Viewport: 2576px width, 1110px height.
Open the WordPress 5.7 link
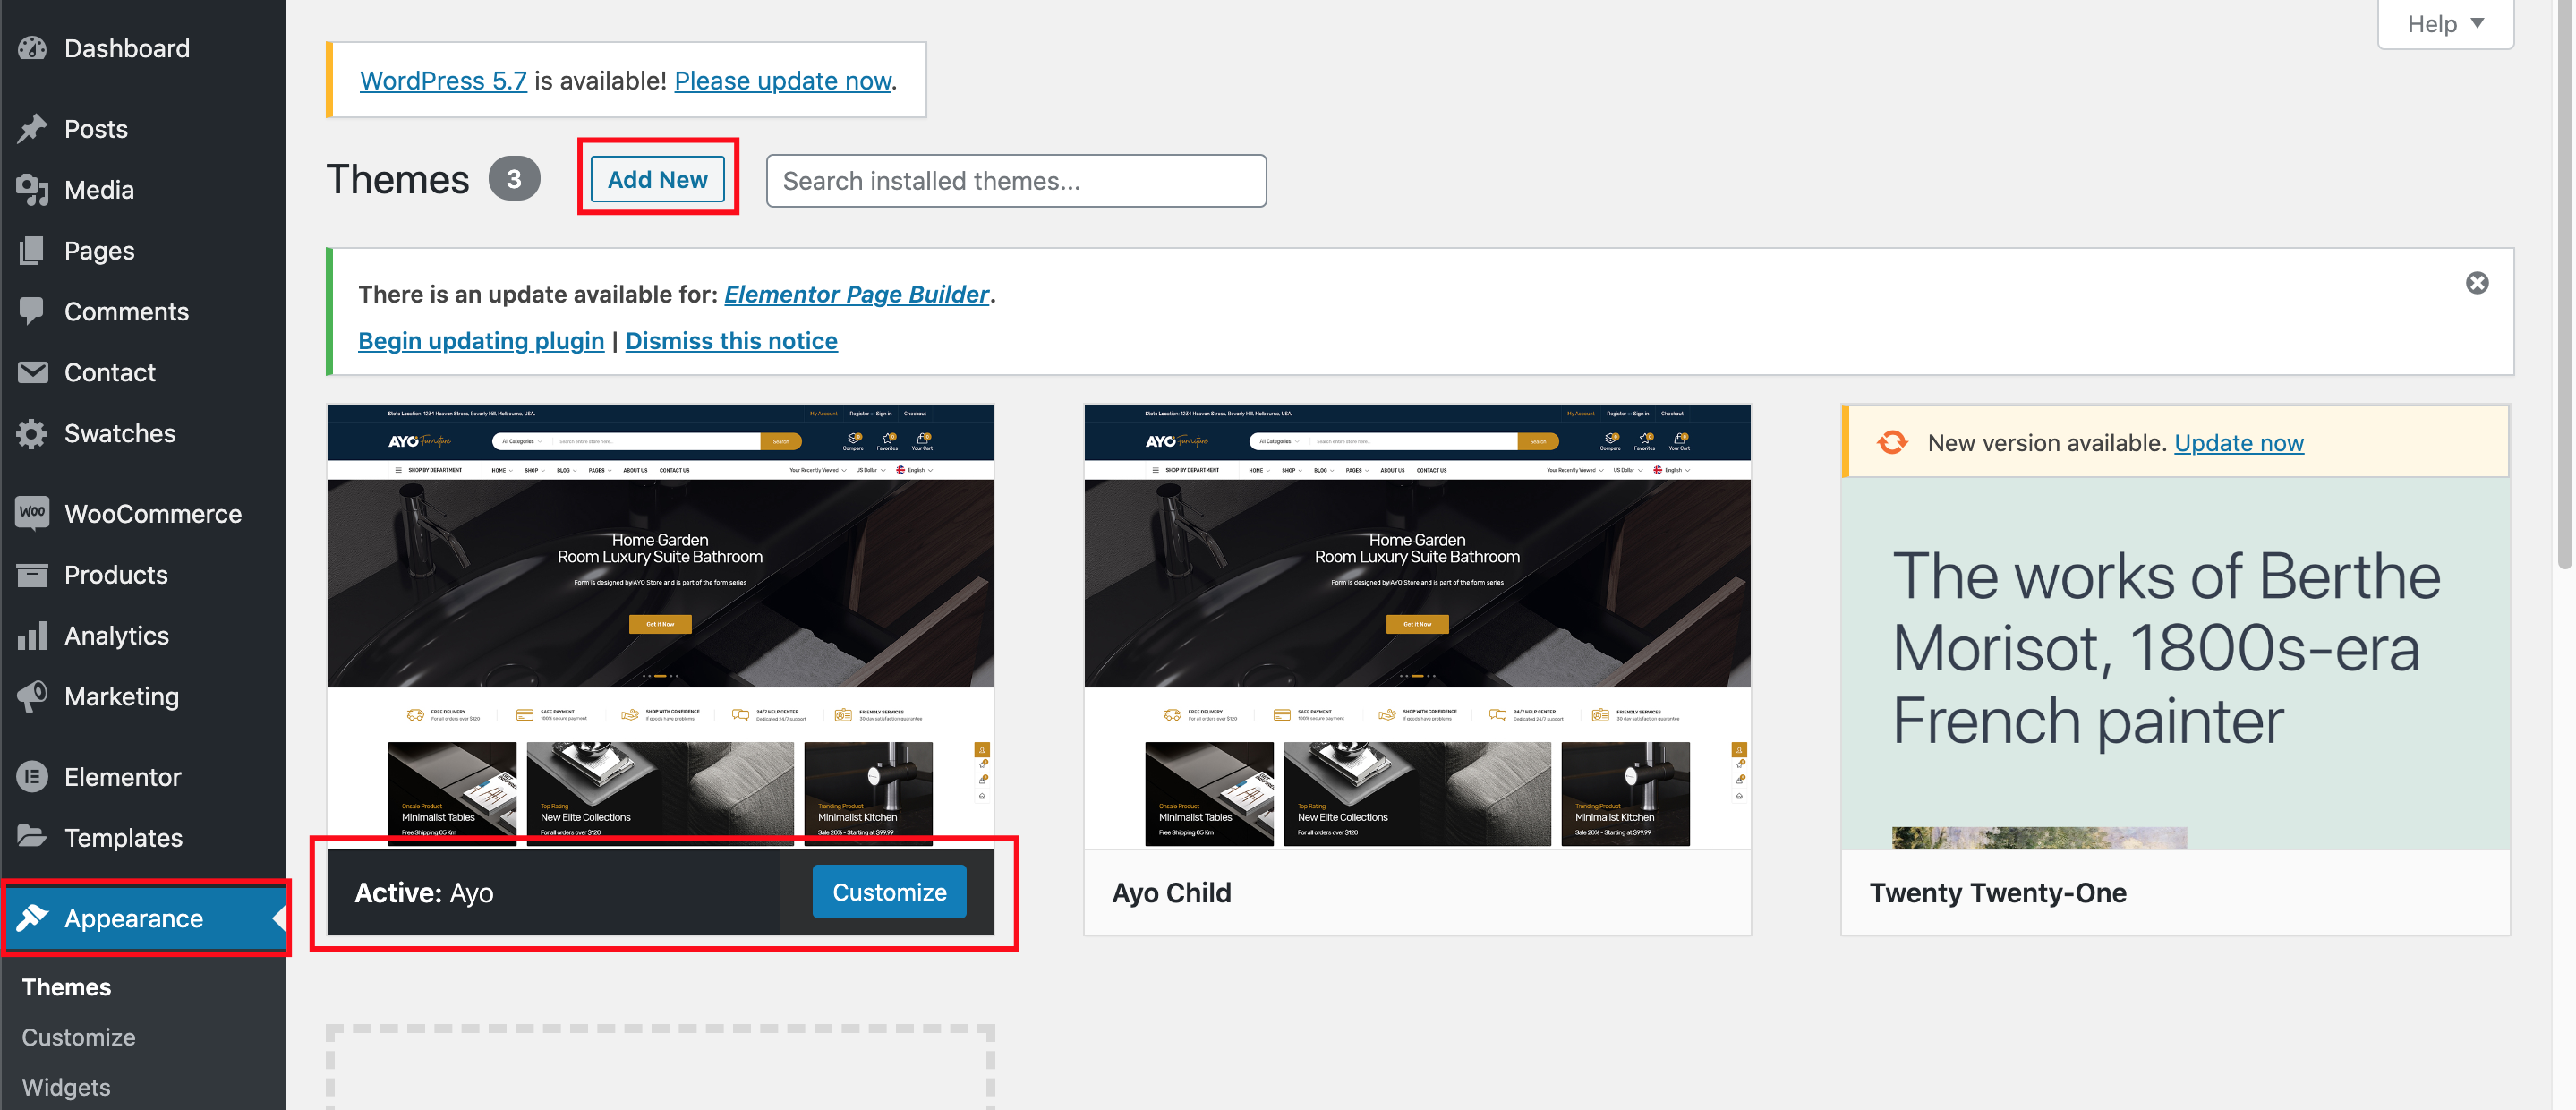click(x=443, y=80)
